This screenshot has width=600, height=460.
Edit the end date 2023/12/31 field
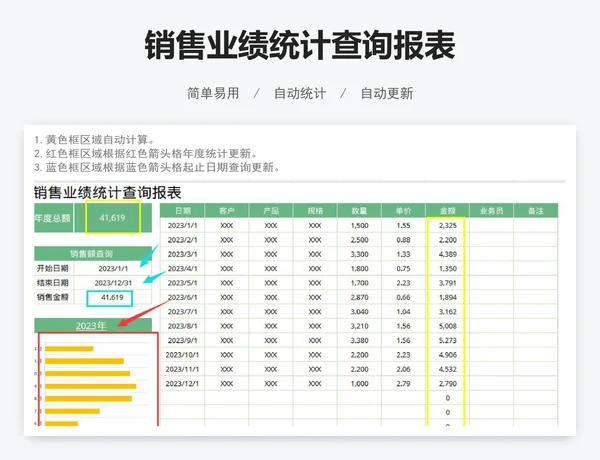pos(113,283)
